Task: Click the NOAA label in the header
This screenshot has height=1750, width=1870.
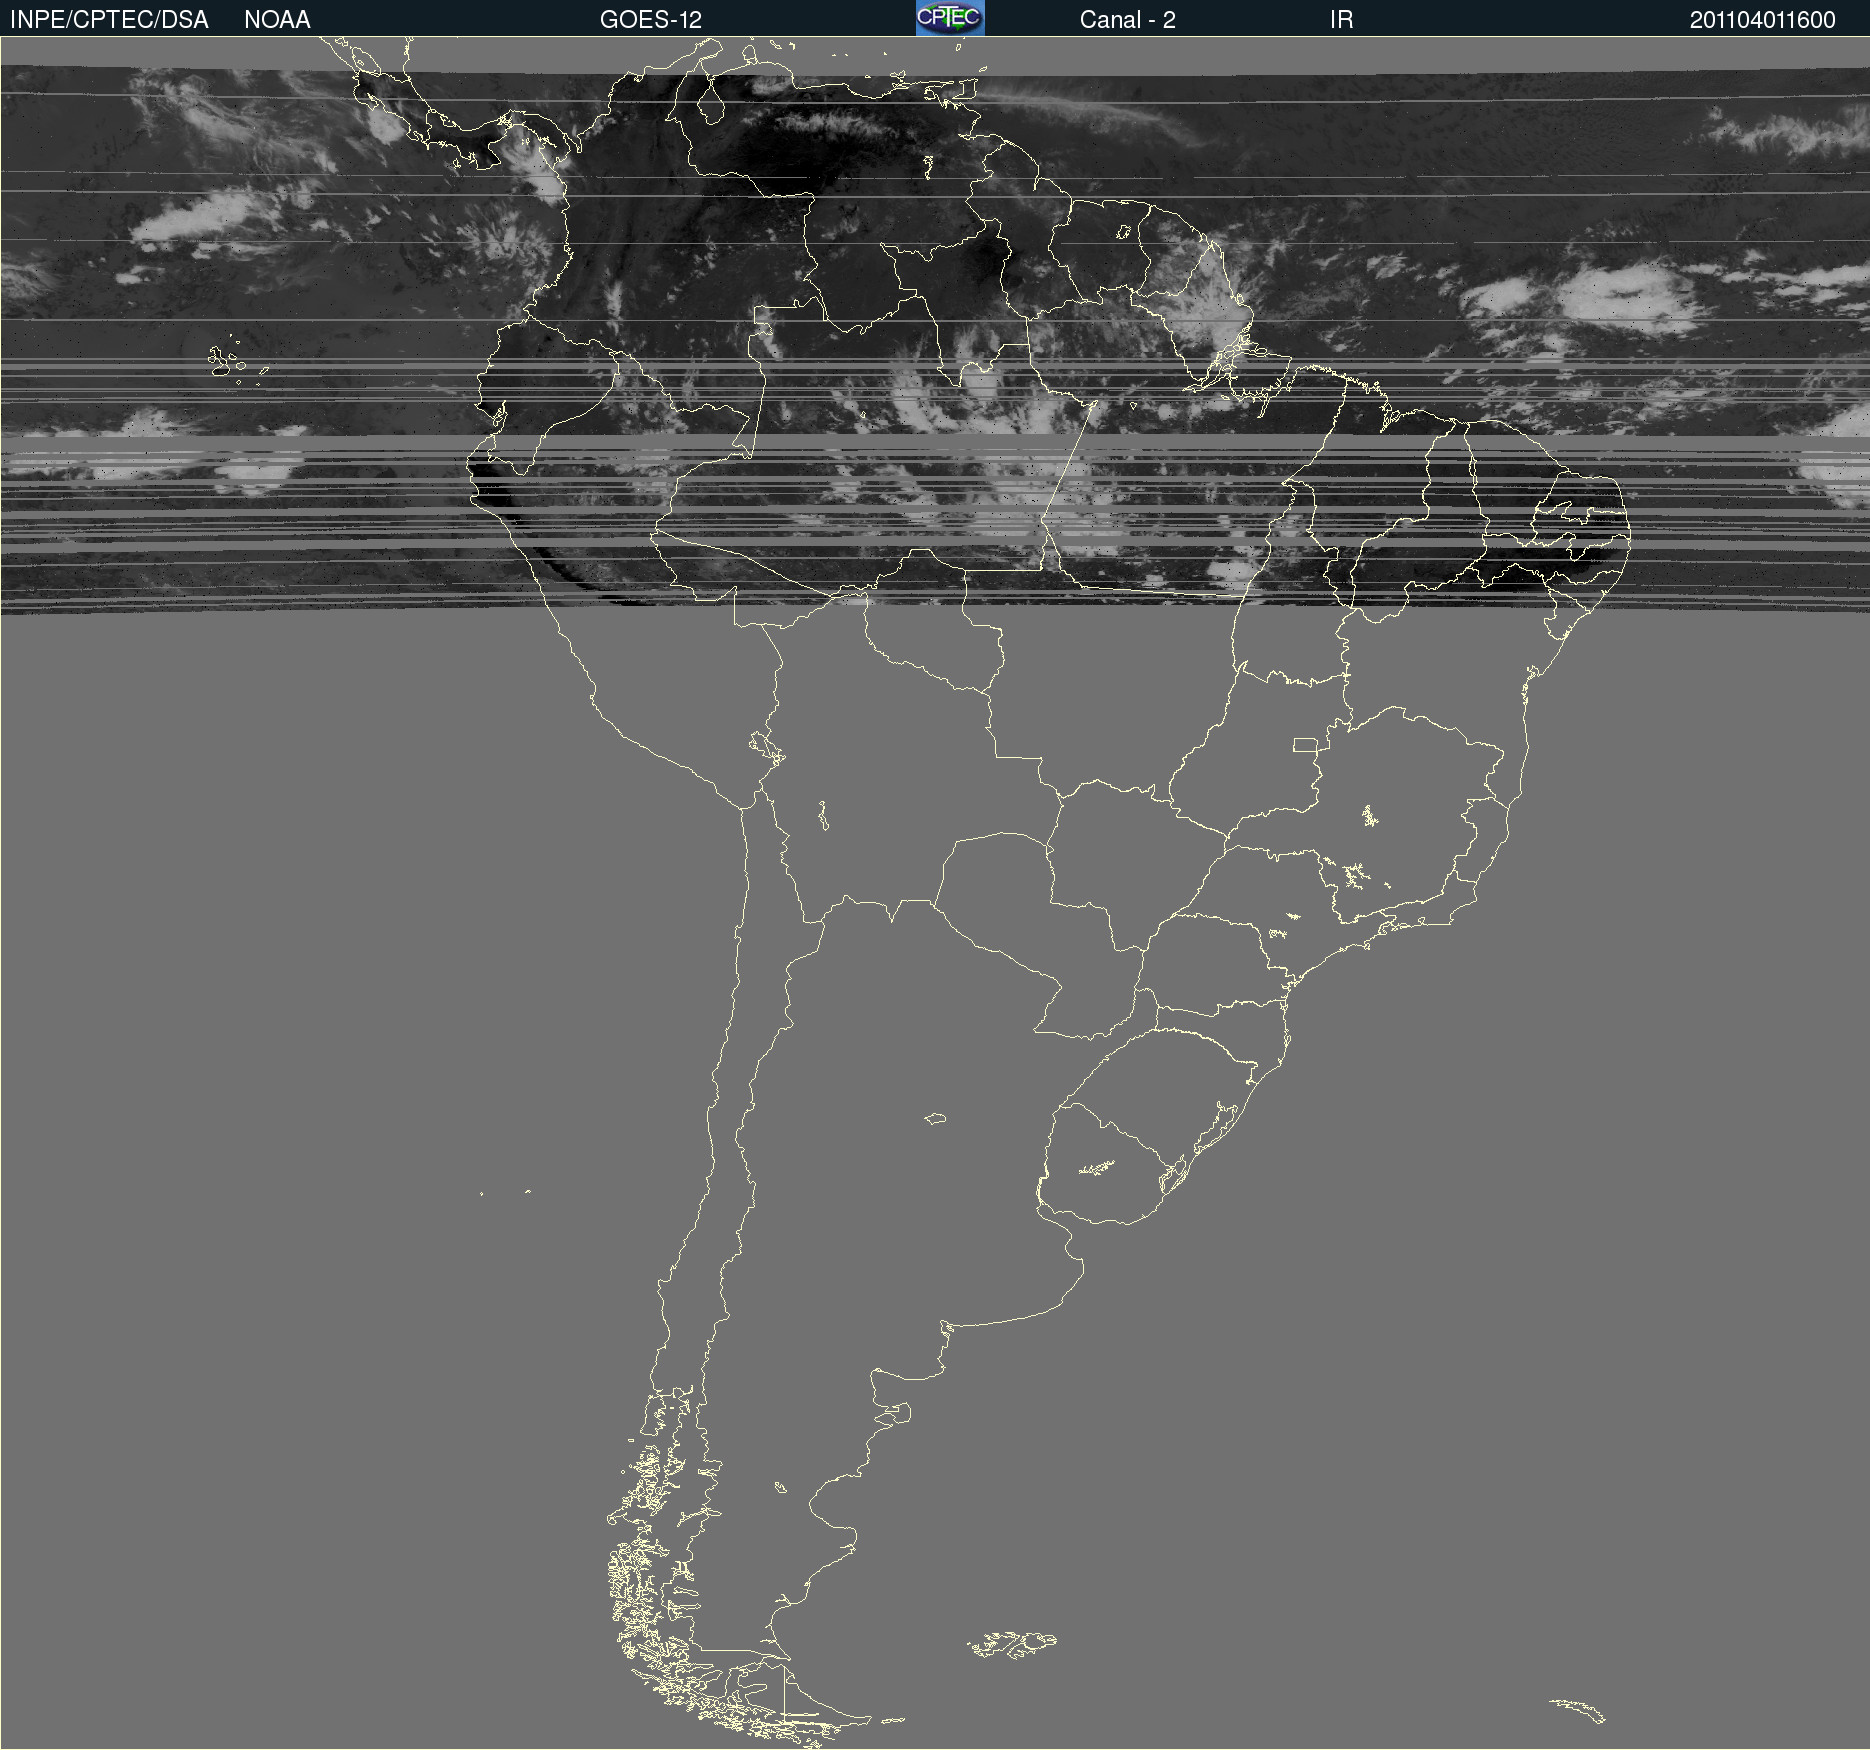Action: click(x=277, y=20)
